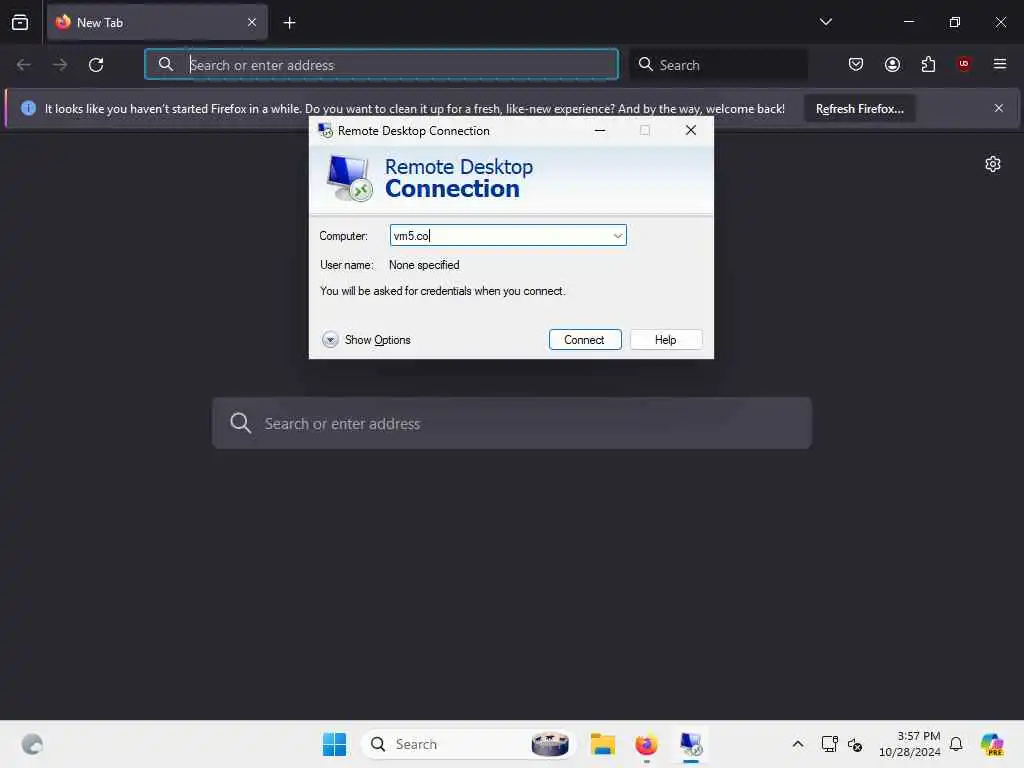Viewport: 1024px width, 768px height.
Task: Click the widgets icon on taskbar left
Action: pos(32,744)
